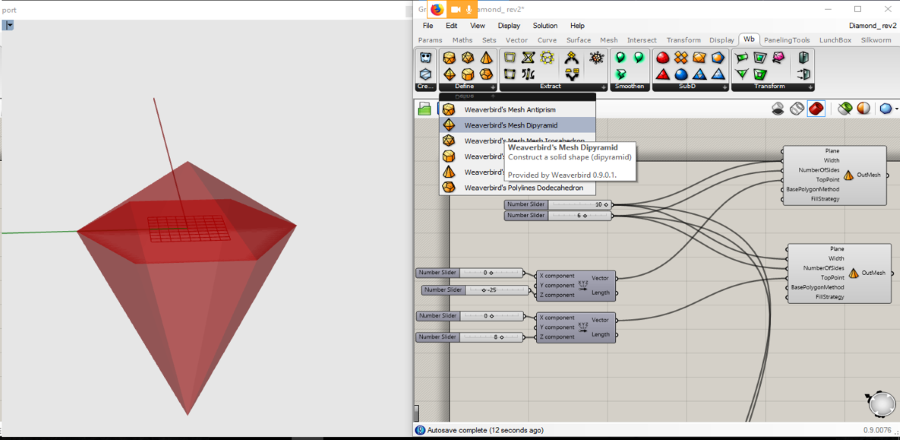
Task: Toggle shaded preview mode red cylinder icon
Action: click(816, 108)
